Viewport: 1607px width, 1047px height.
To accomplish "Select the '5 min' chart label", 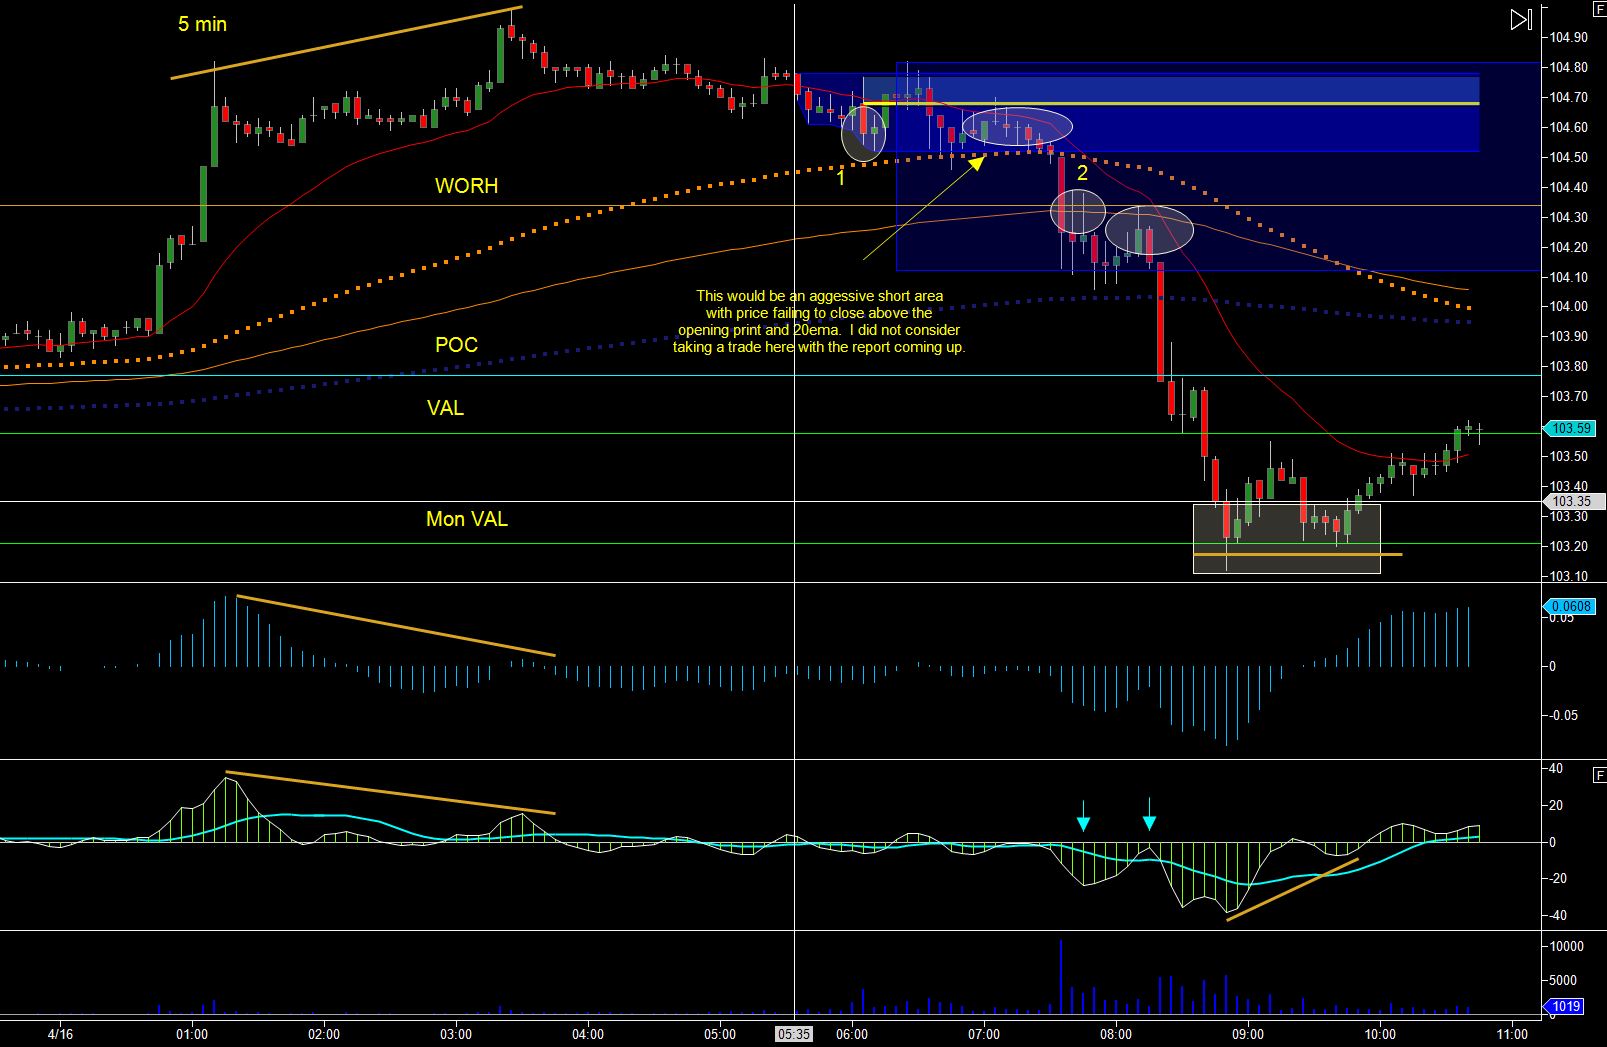I will pos(203,24).
